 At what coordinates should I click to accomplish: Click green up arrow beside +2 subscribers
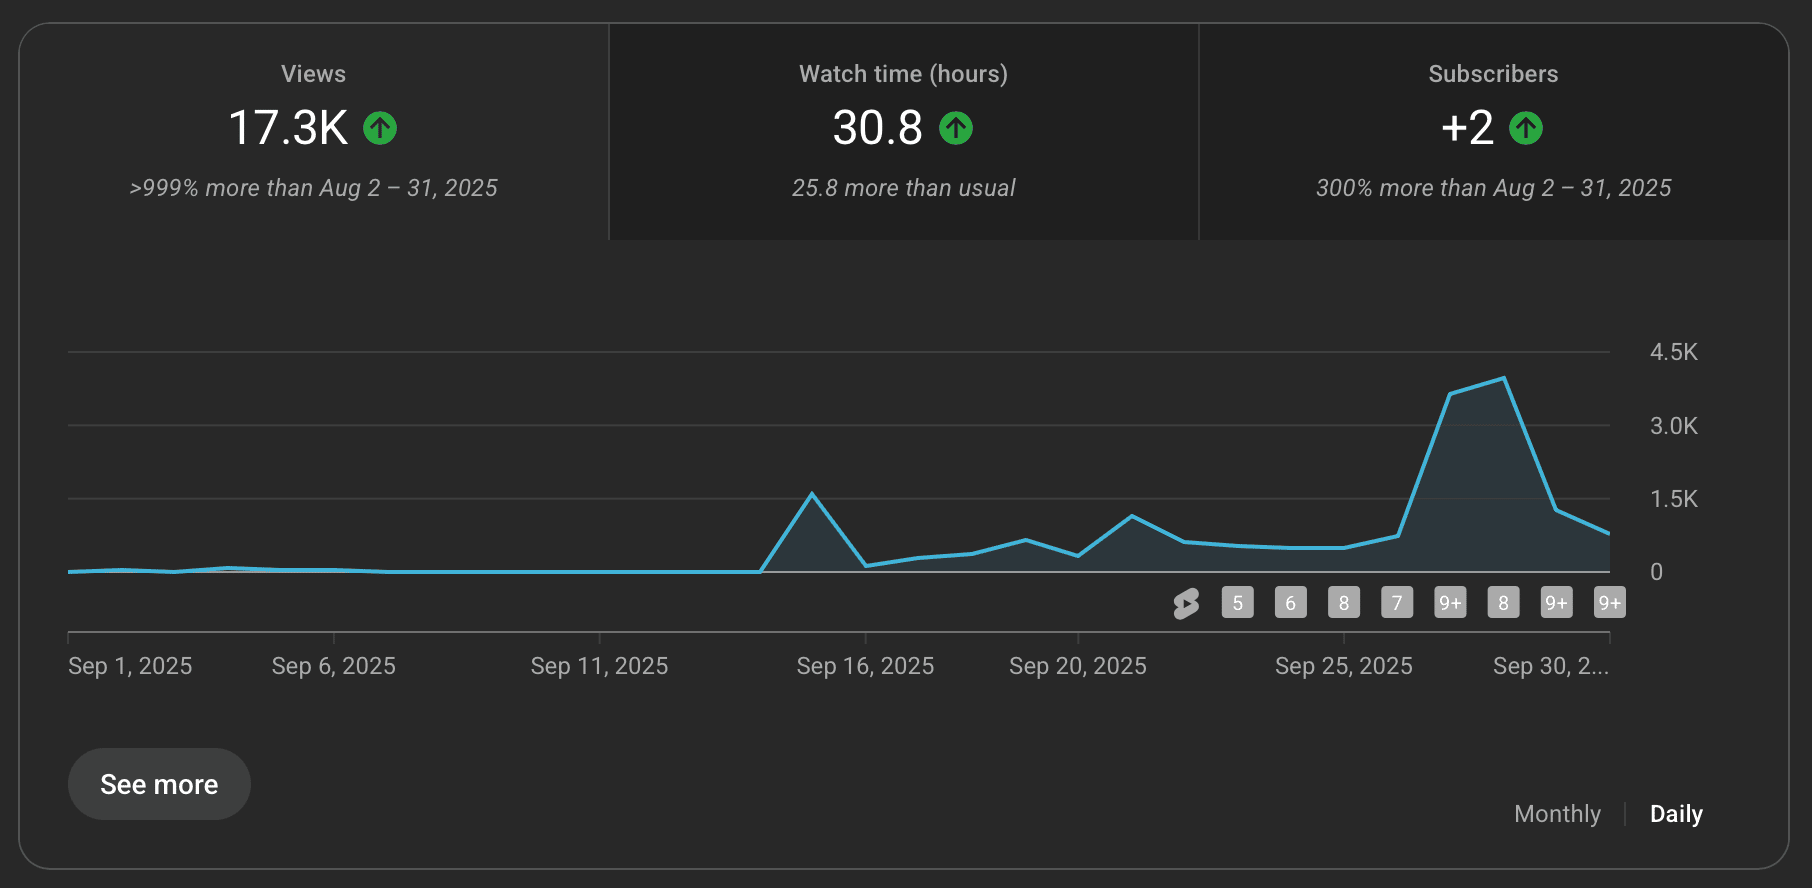(x=1525, y=128)
